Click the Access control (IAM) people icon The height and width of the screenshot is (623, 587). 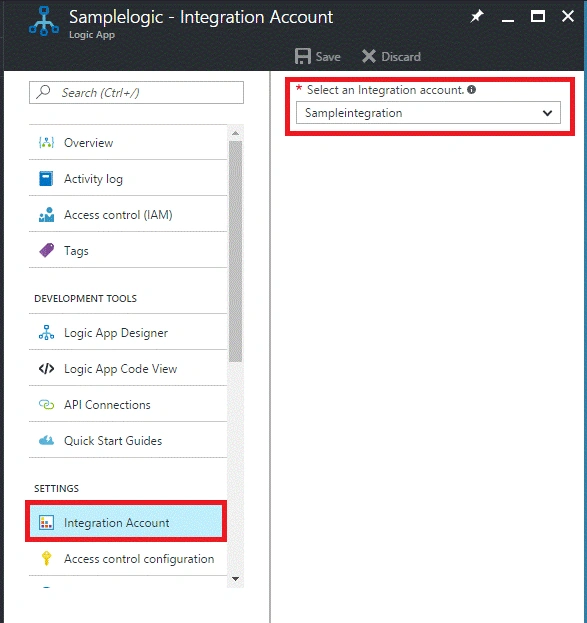[x=46, y=215]
